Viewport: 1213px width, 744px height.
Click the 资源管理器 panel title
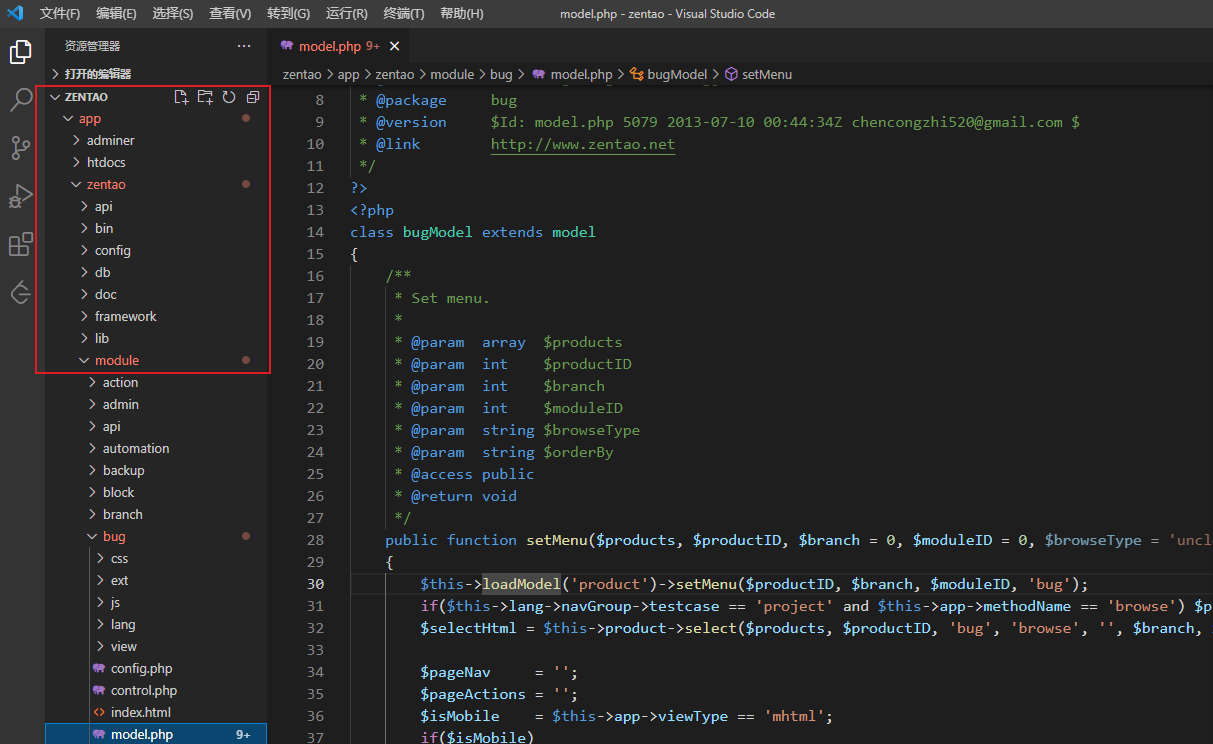(x=92, y=46)
